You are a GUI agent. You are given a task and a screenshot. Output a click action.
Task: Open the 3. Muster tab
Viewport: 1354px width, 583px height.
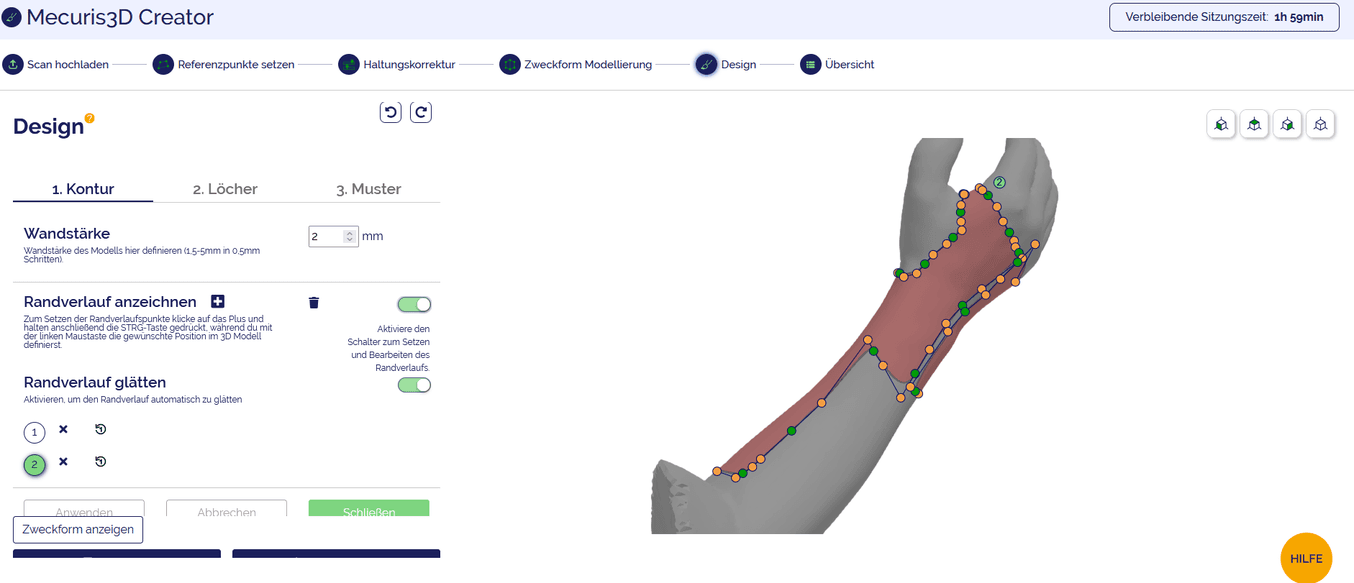pyautogui.click(x=368, y=189)
